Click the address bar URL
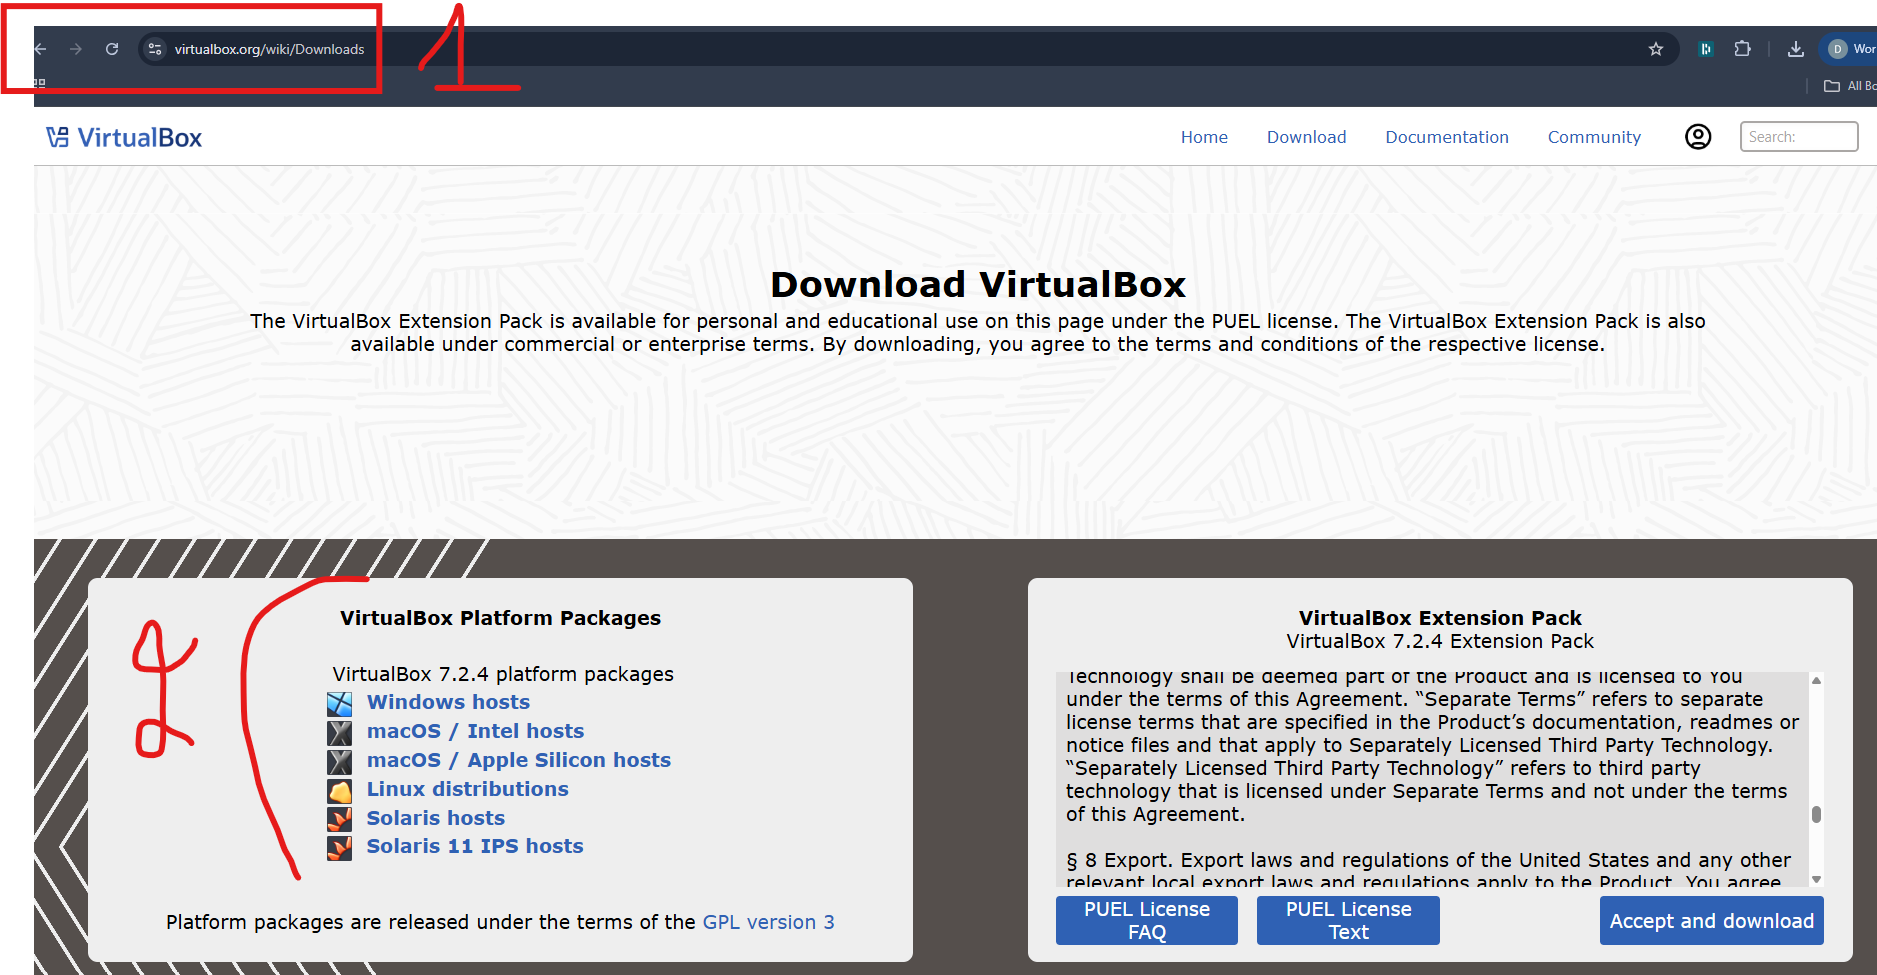Viewport: 1877px width, 975px height. pos(269,49)
